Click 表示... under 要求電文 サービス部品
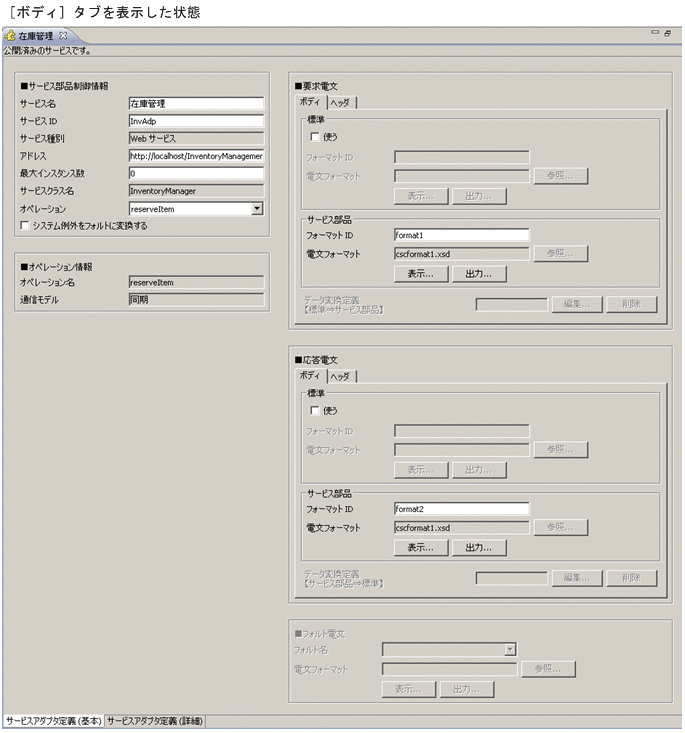 pyautogui.click(x=421, y=274)
